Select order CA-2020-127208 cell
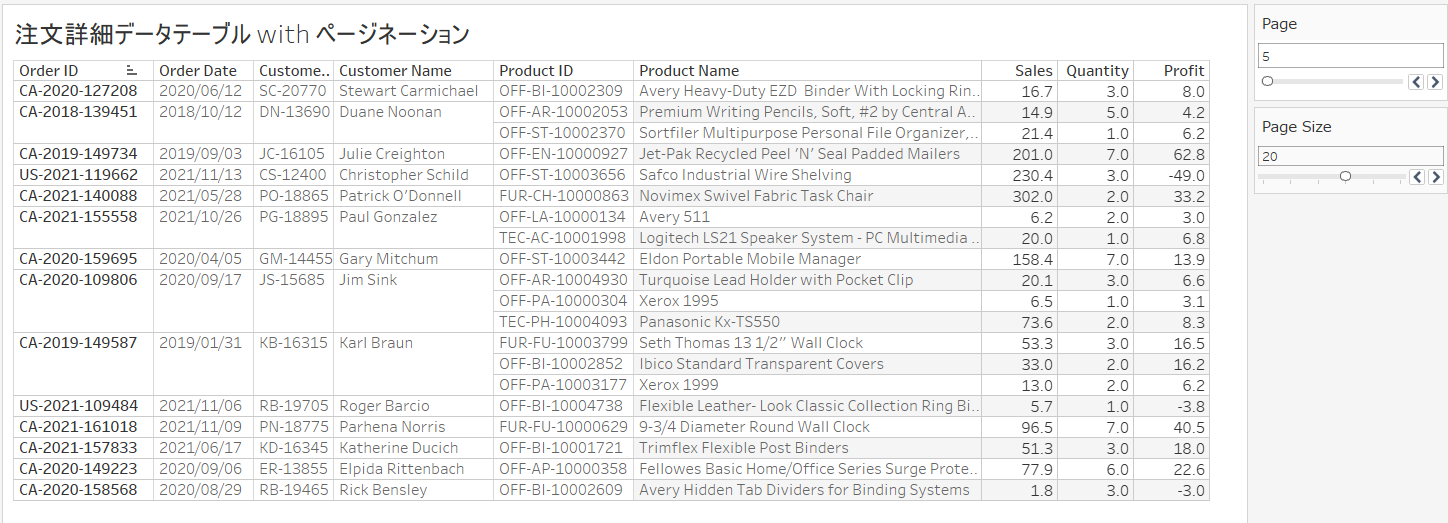Screen dimensions: 1448x523 tap(78, 91)
